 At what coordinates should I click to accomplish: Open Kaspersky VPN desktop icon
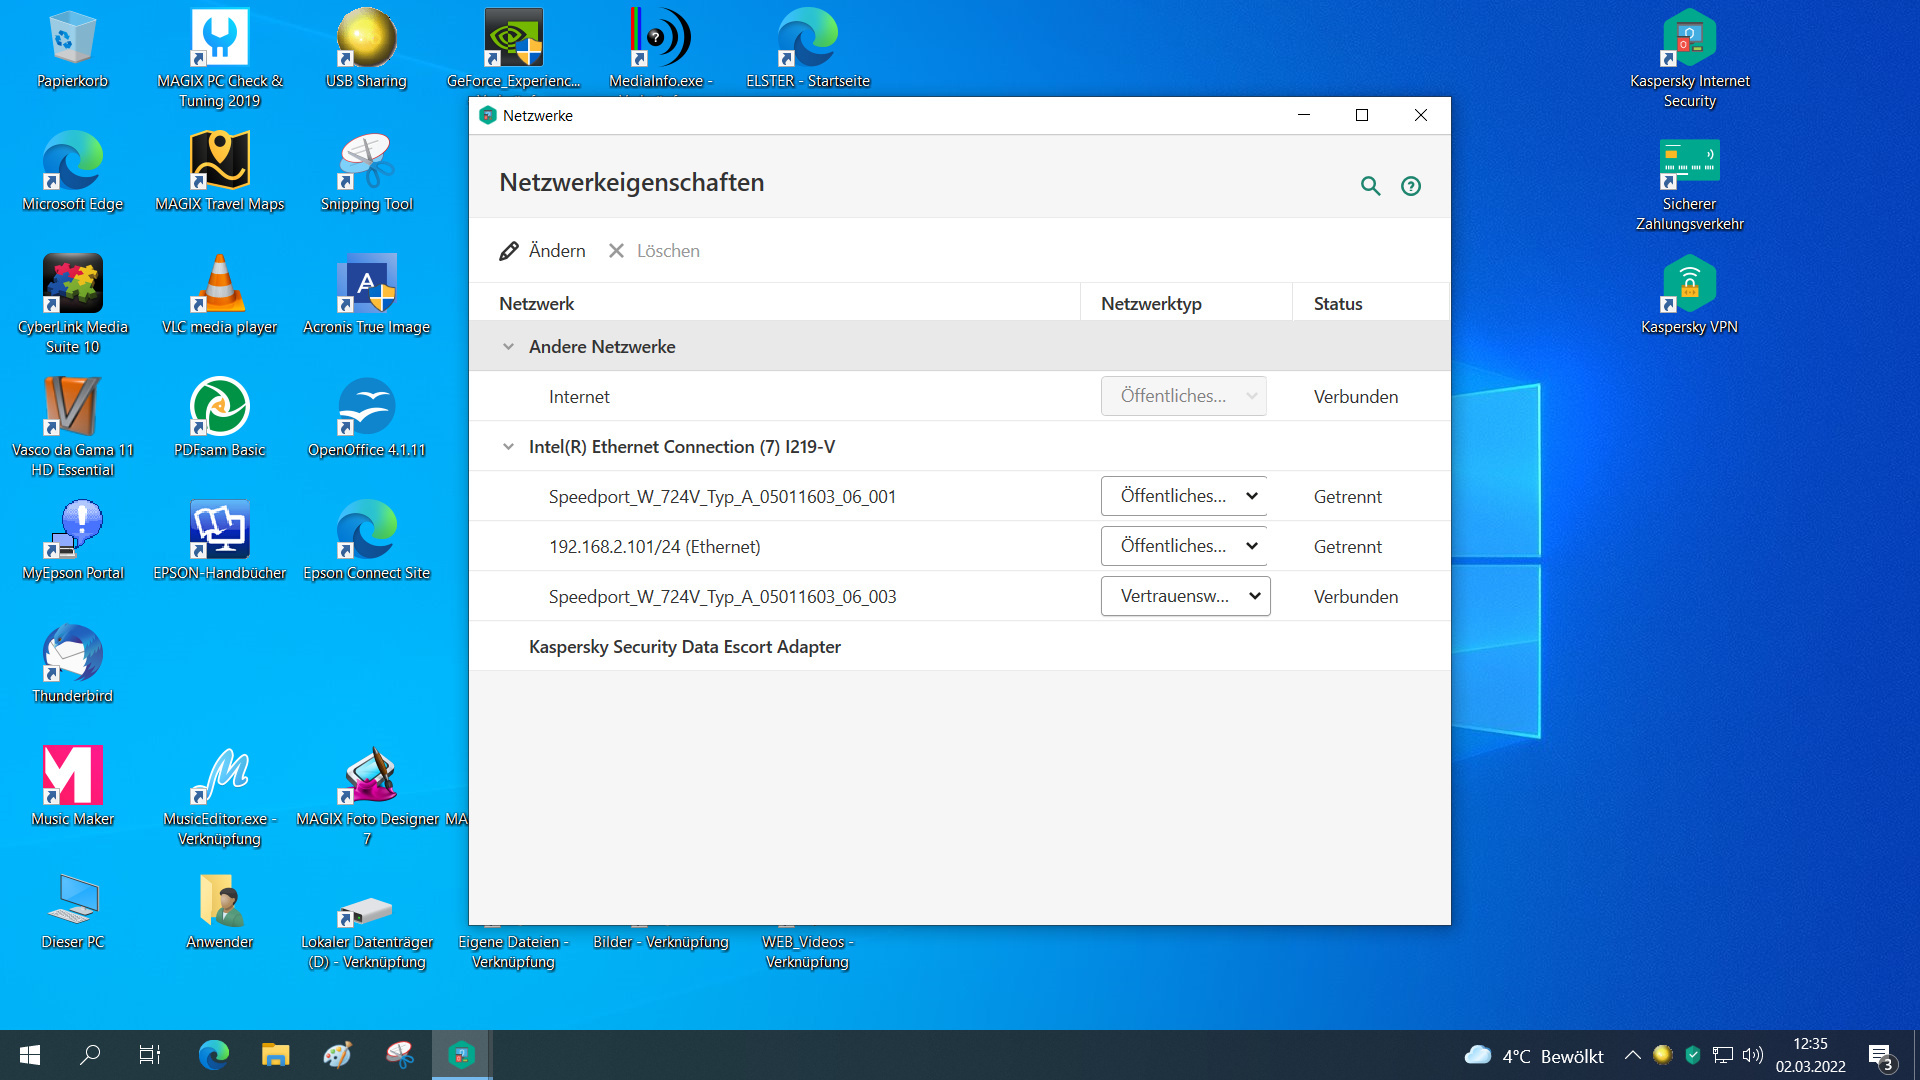point(1690,295)
